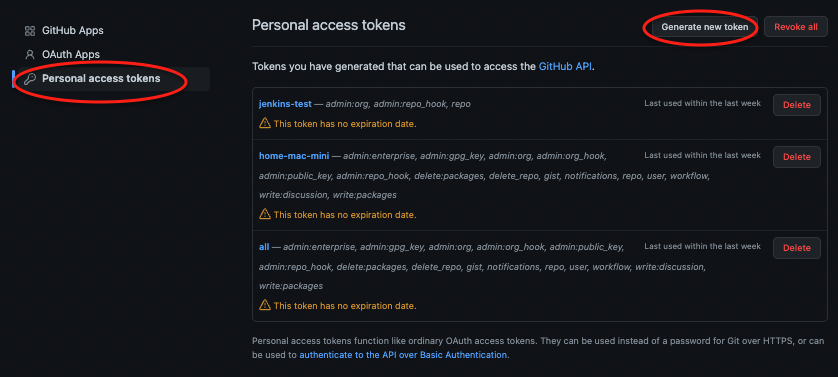Click the Revoke all button
Screen dimensions: 838x377
tap(796, 27)
